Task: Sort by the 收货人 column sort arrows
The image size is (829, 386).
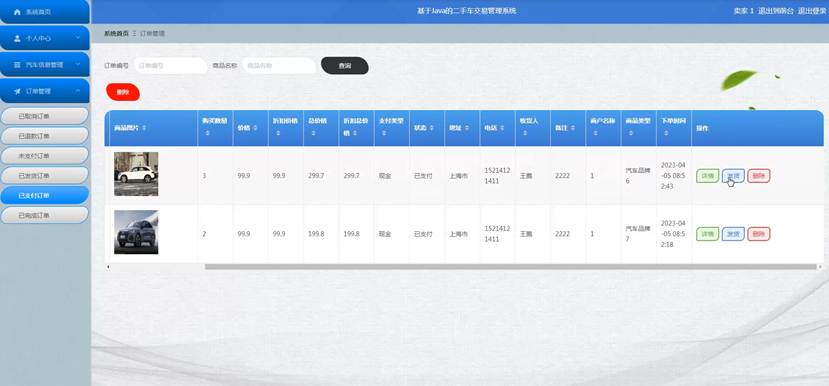Action: click(525, 134)
